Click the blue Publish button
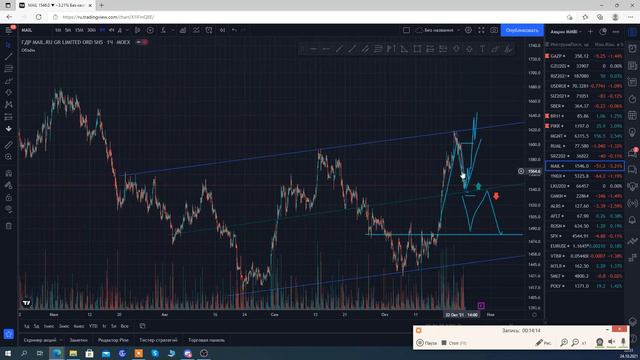This screenshot has height=360, width=640. [x=522, y=30]
